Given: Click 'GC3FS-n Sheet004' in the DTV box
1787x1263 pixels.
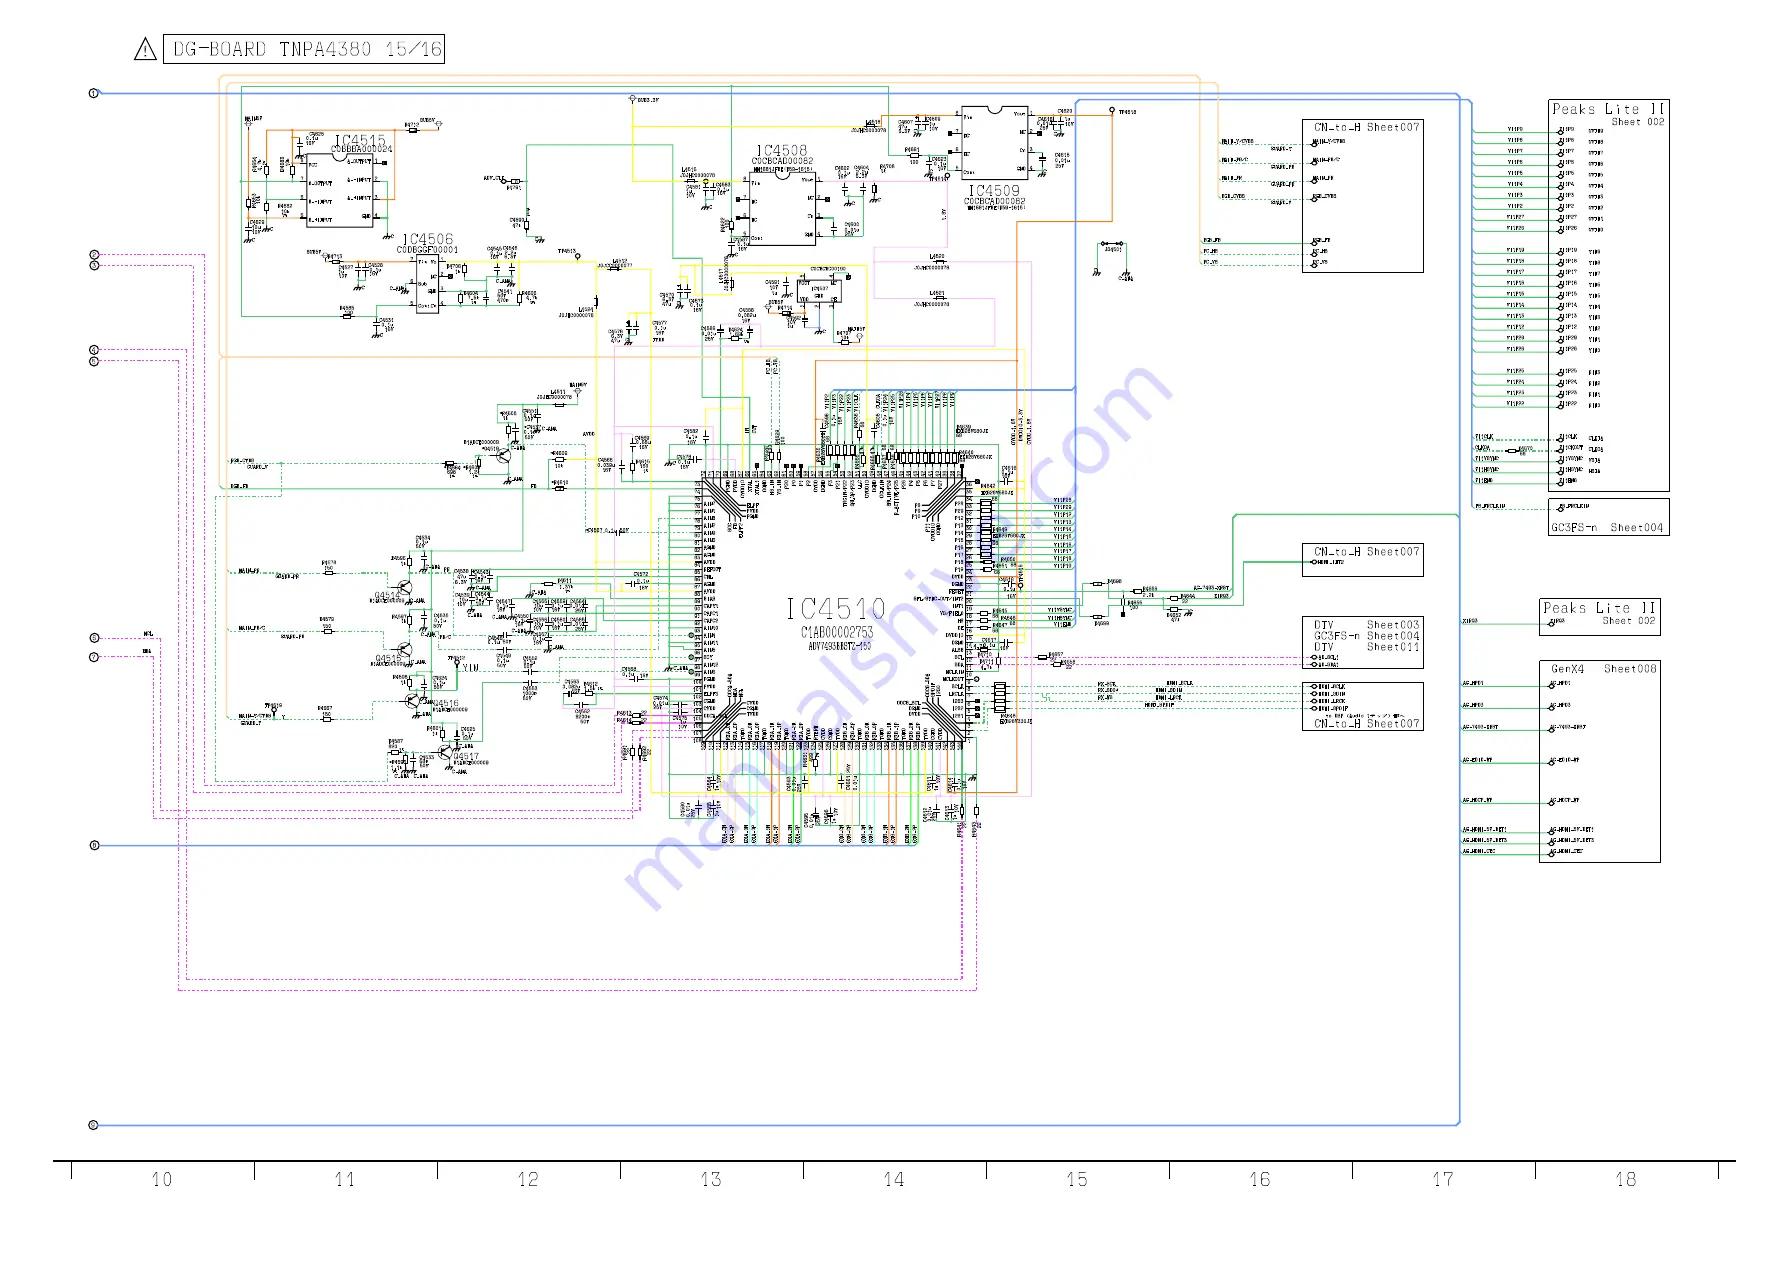Looking at the screenshot, I should point(1366,636).
